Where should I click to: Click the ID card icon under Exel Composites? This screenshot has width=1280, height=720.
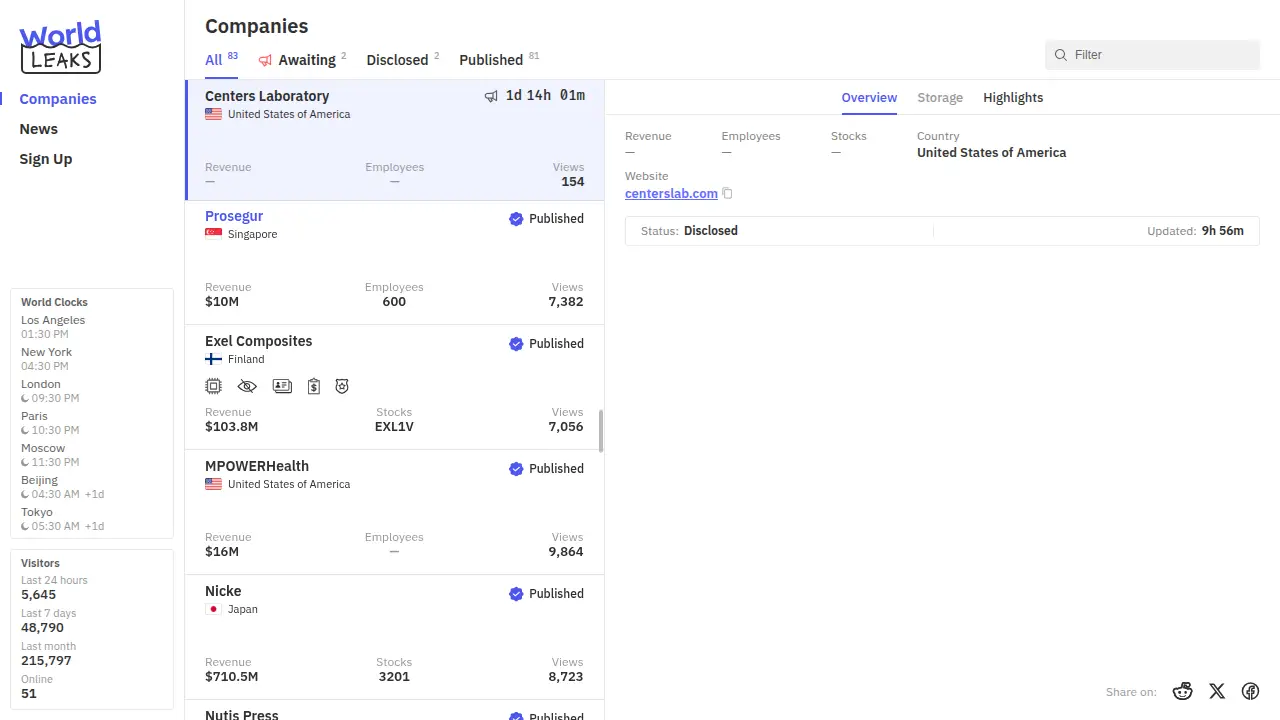pyautogui.click(x=282, y=386)
